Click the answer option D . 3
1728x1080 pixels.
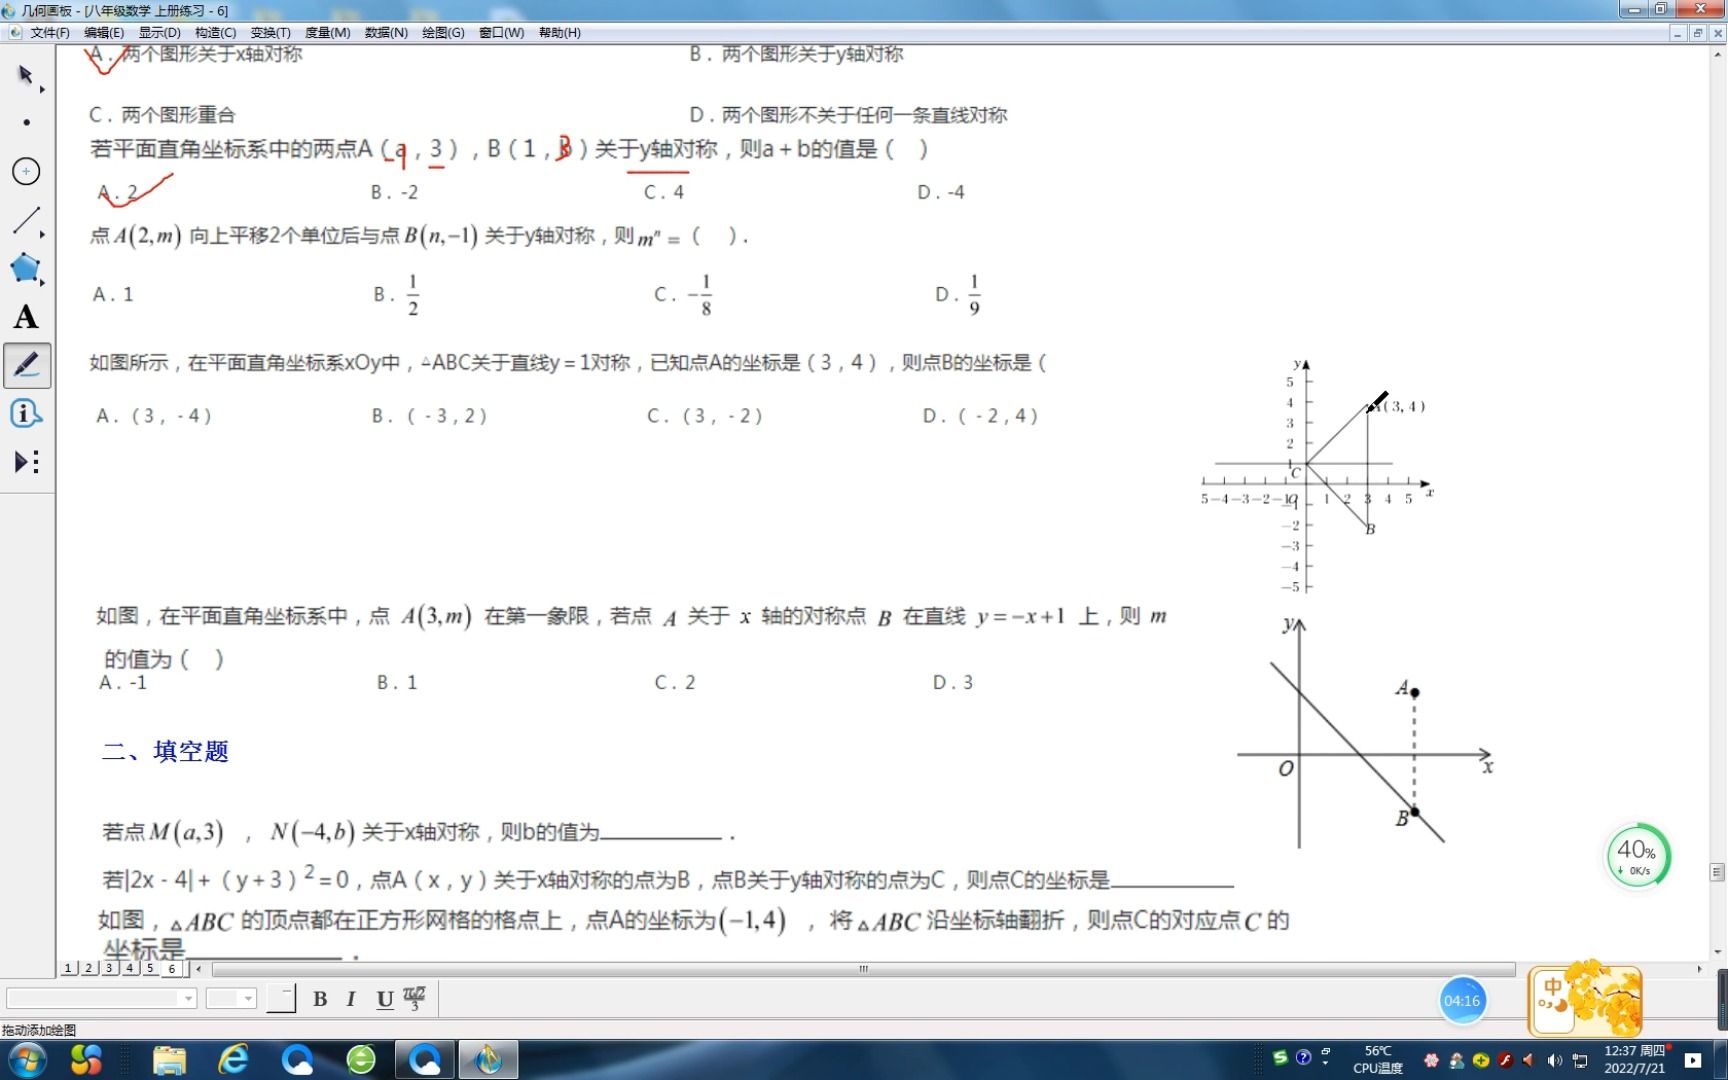(x=953, y=682)
